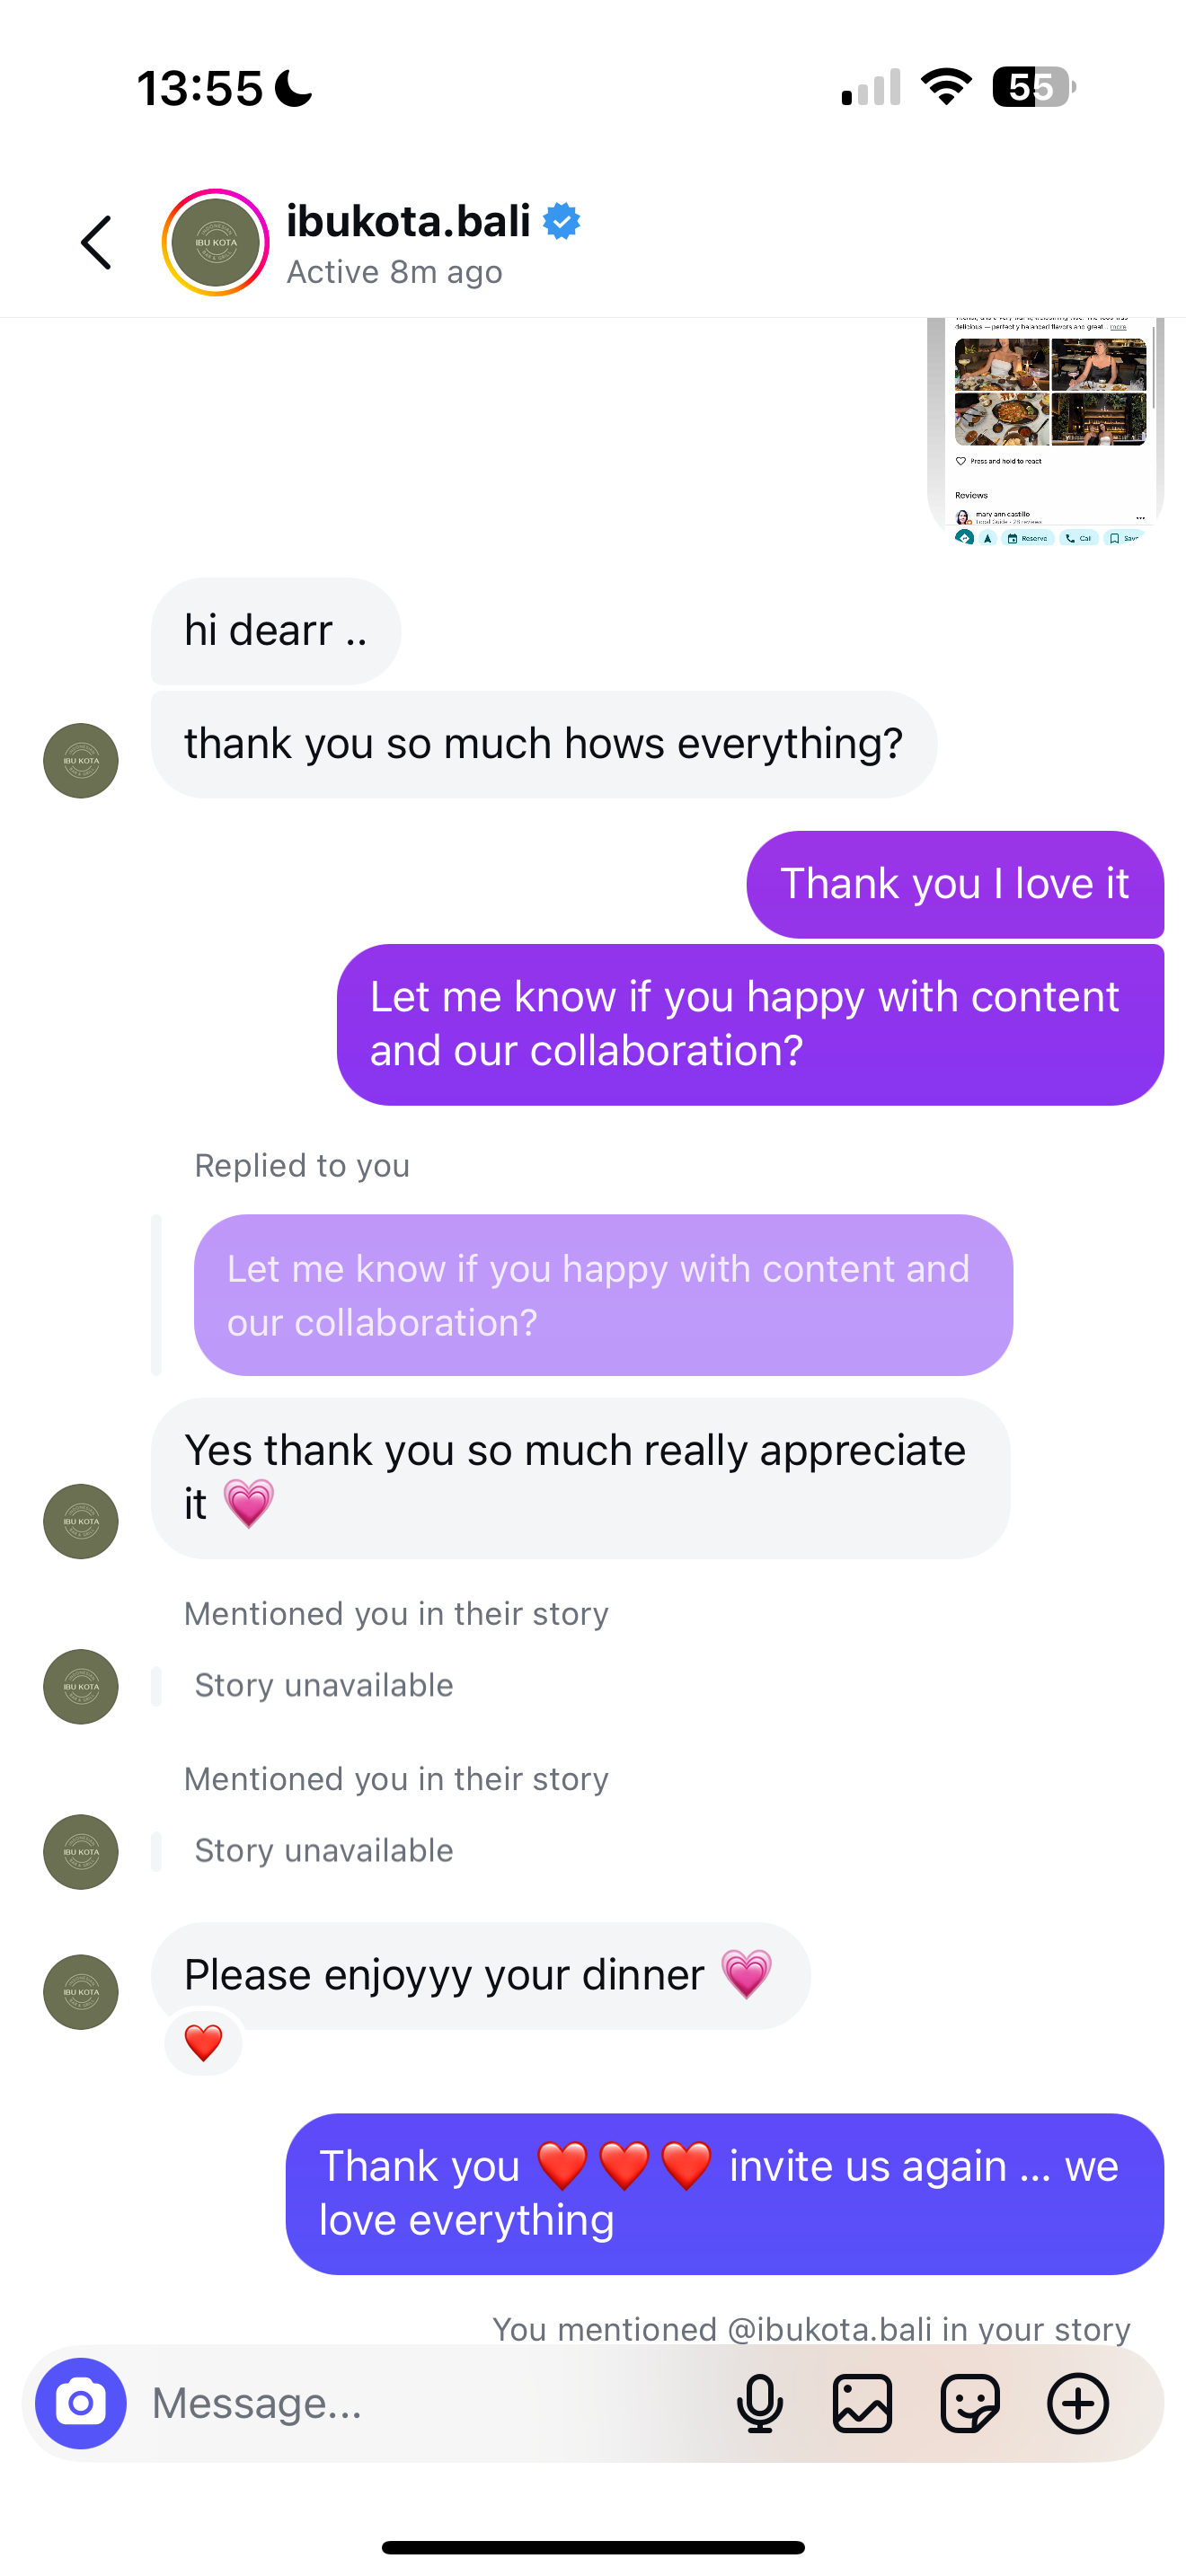This screenshot has height=2576, width=1186.
Task: Tap avatar beside 'Please enjoyyy your dinner'
Action: point(81,1991)
